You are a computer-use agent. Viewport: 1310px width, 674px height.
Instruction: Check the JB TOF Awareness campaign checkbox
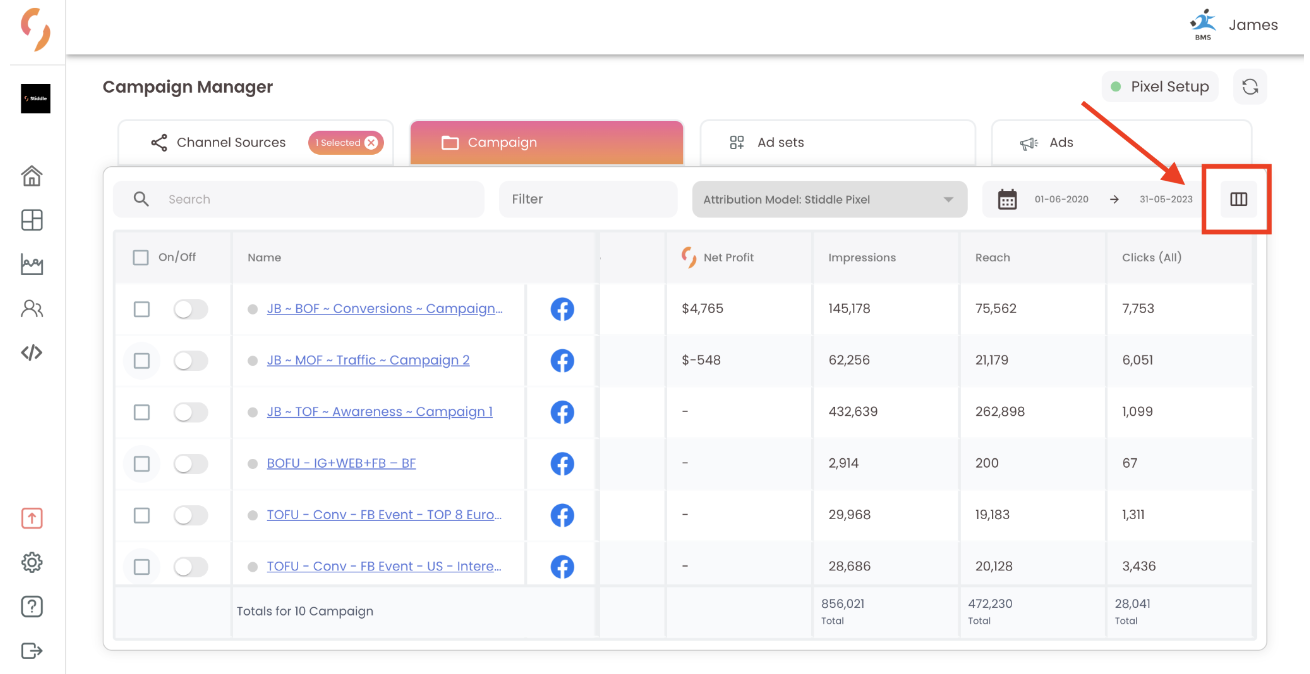(x=142, y=412)
